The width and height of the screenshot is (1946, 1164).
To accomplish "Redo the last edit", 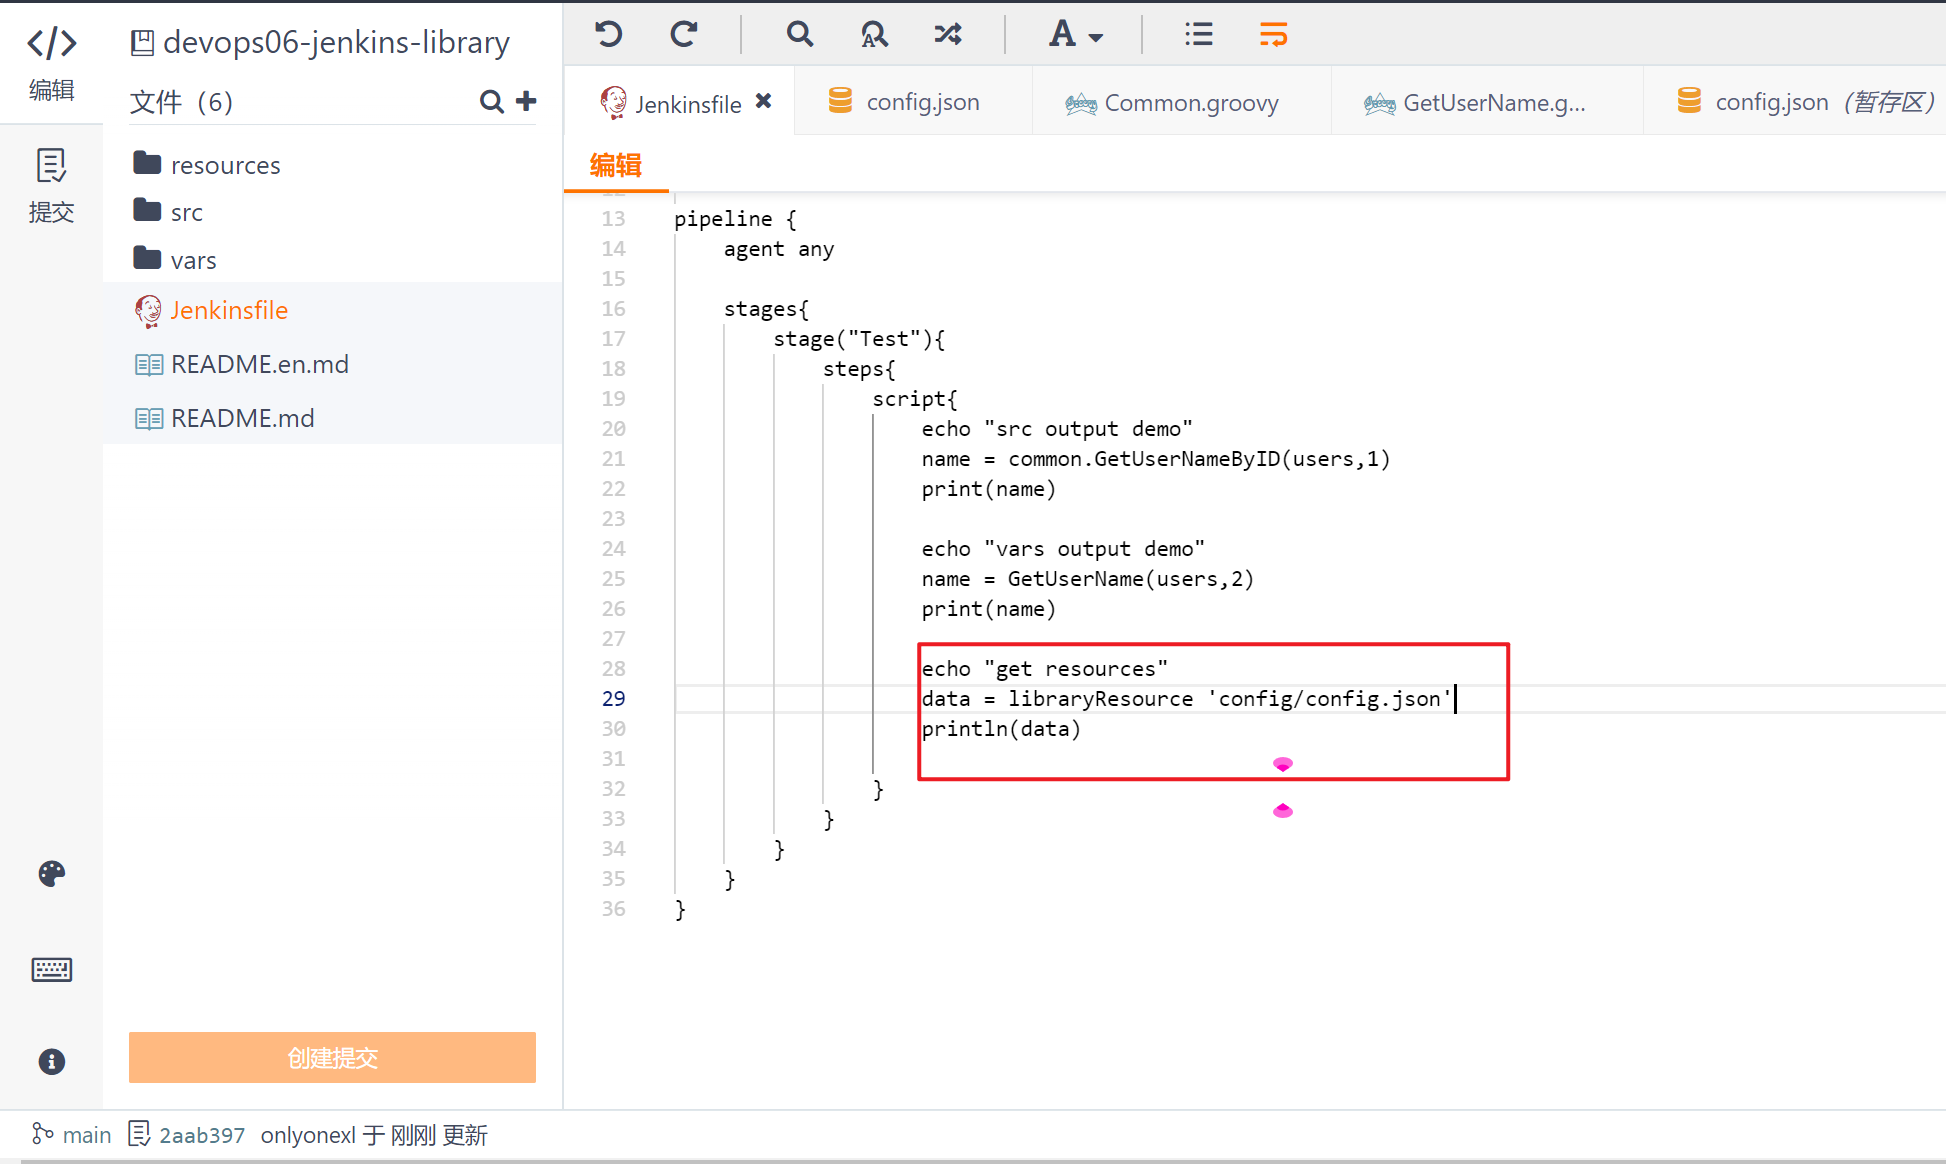I will tap(684, 35).
